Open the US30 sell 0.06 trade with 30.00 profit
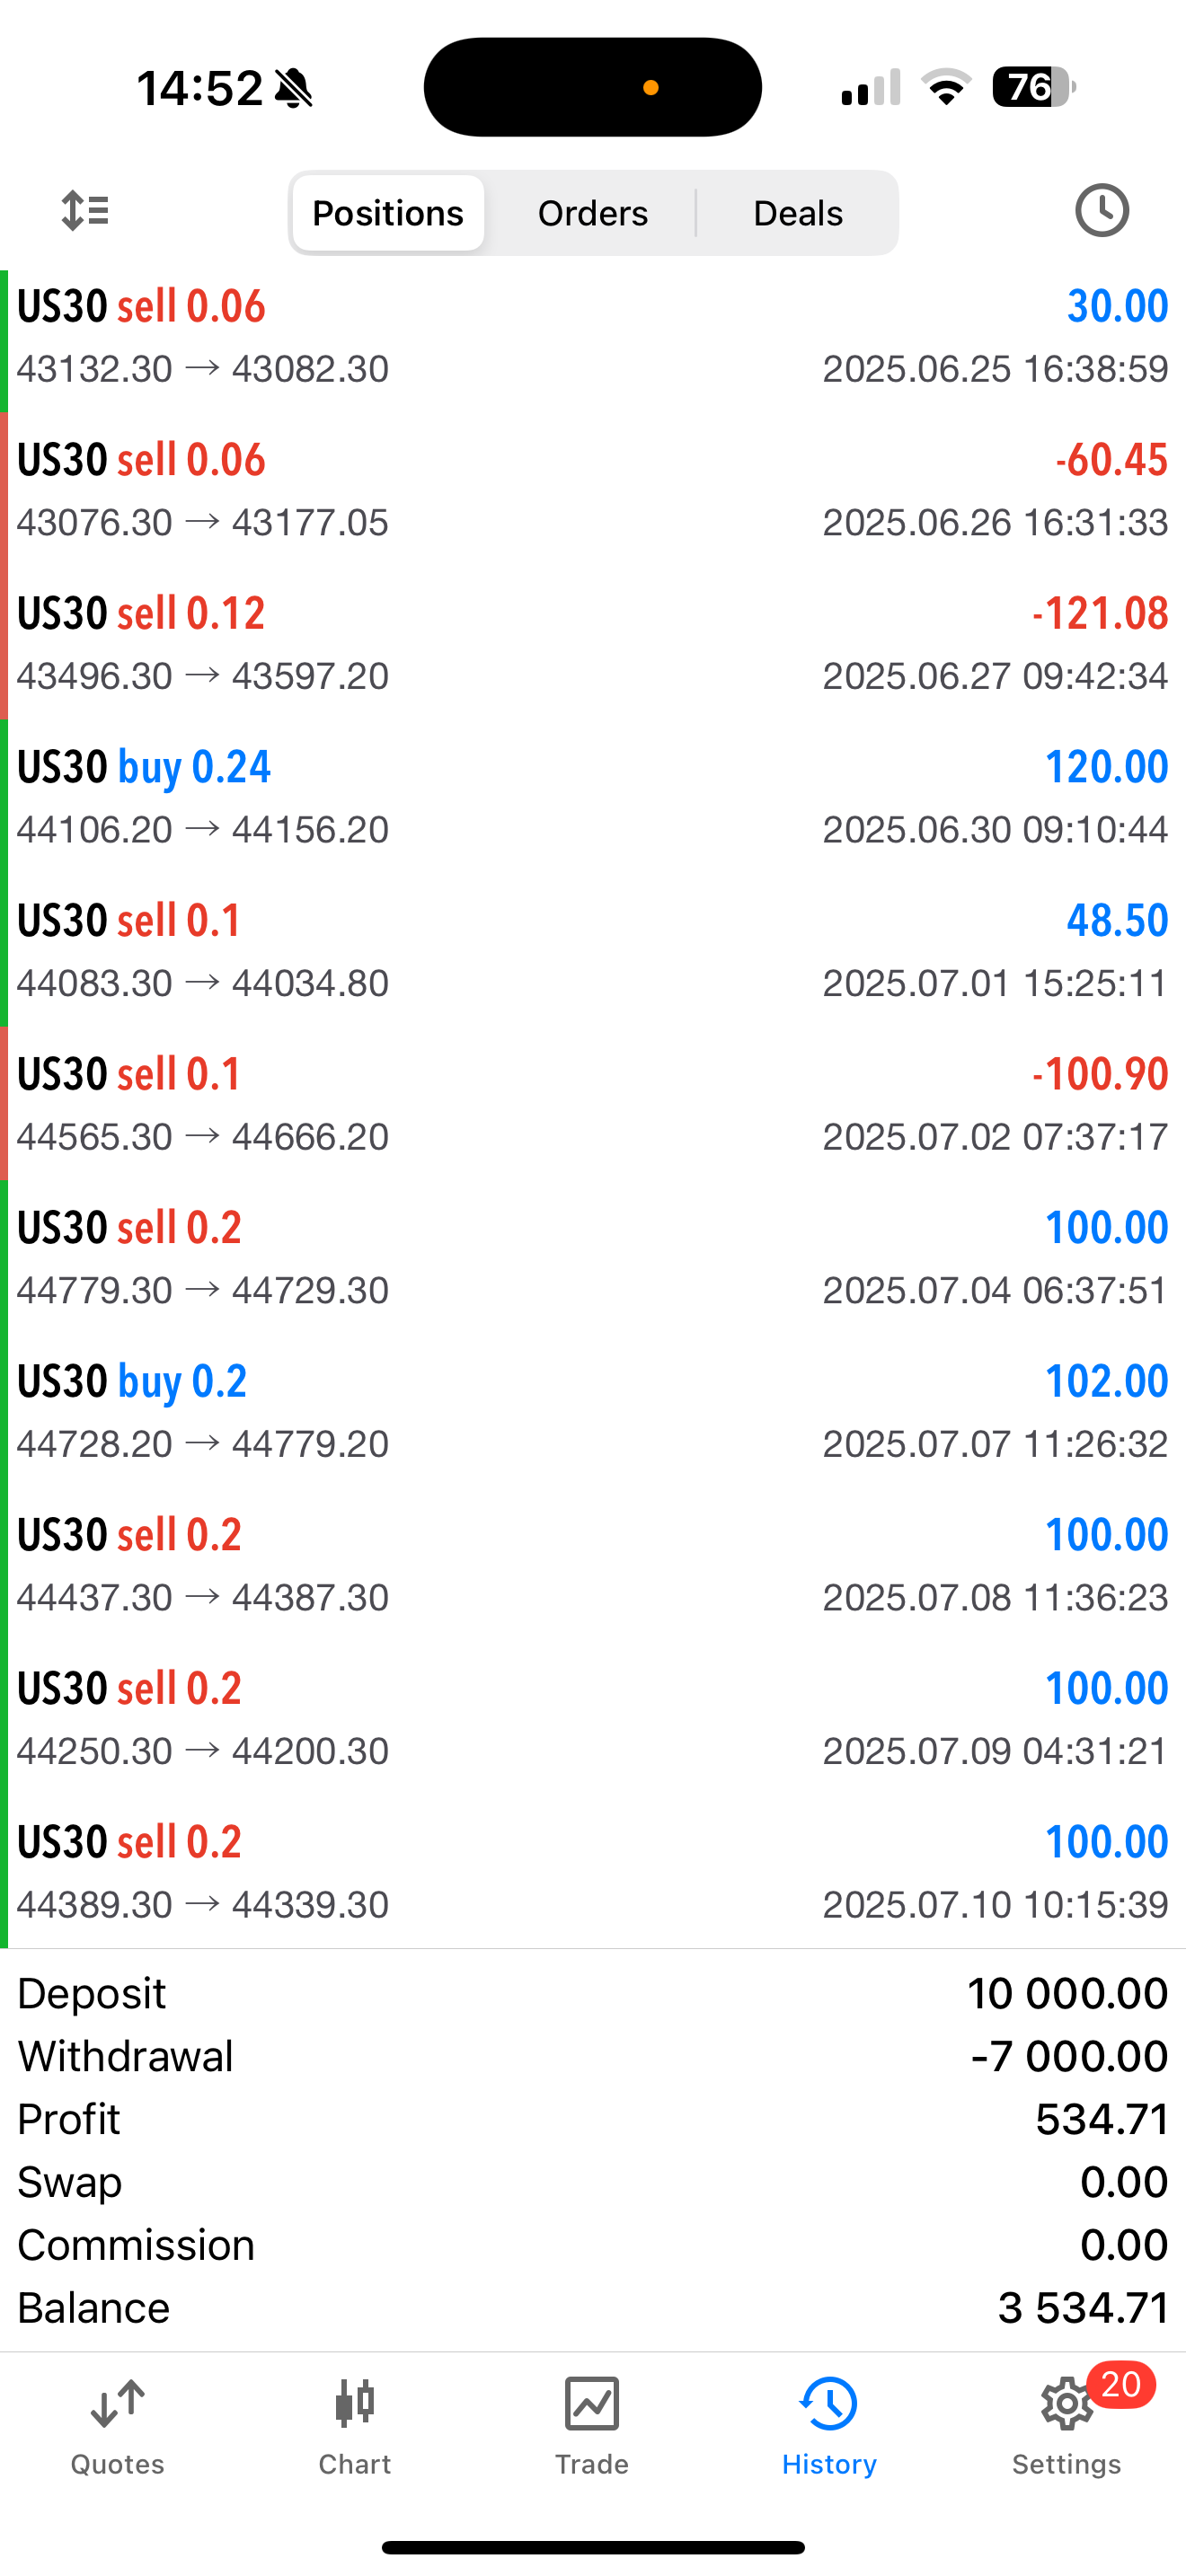 coord(593,337)
